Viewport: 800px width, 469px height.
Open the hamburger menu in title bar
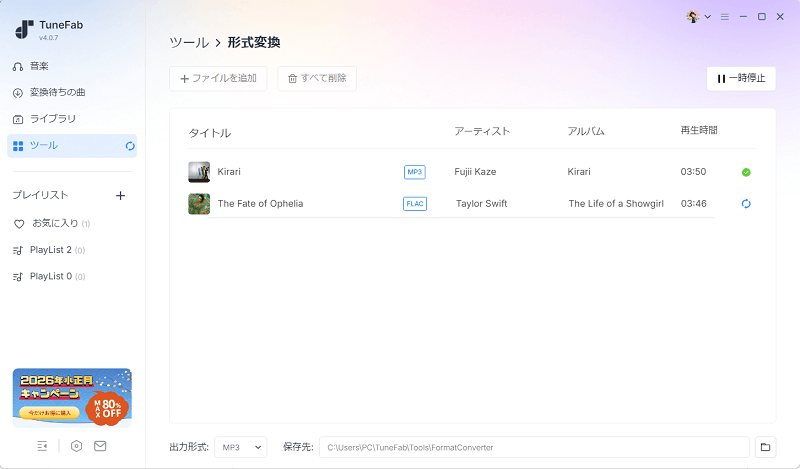pyautogui.click(x=724, y=17)
